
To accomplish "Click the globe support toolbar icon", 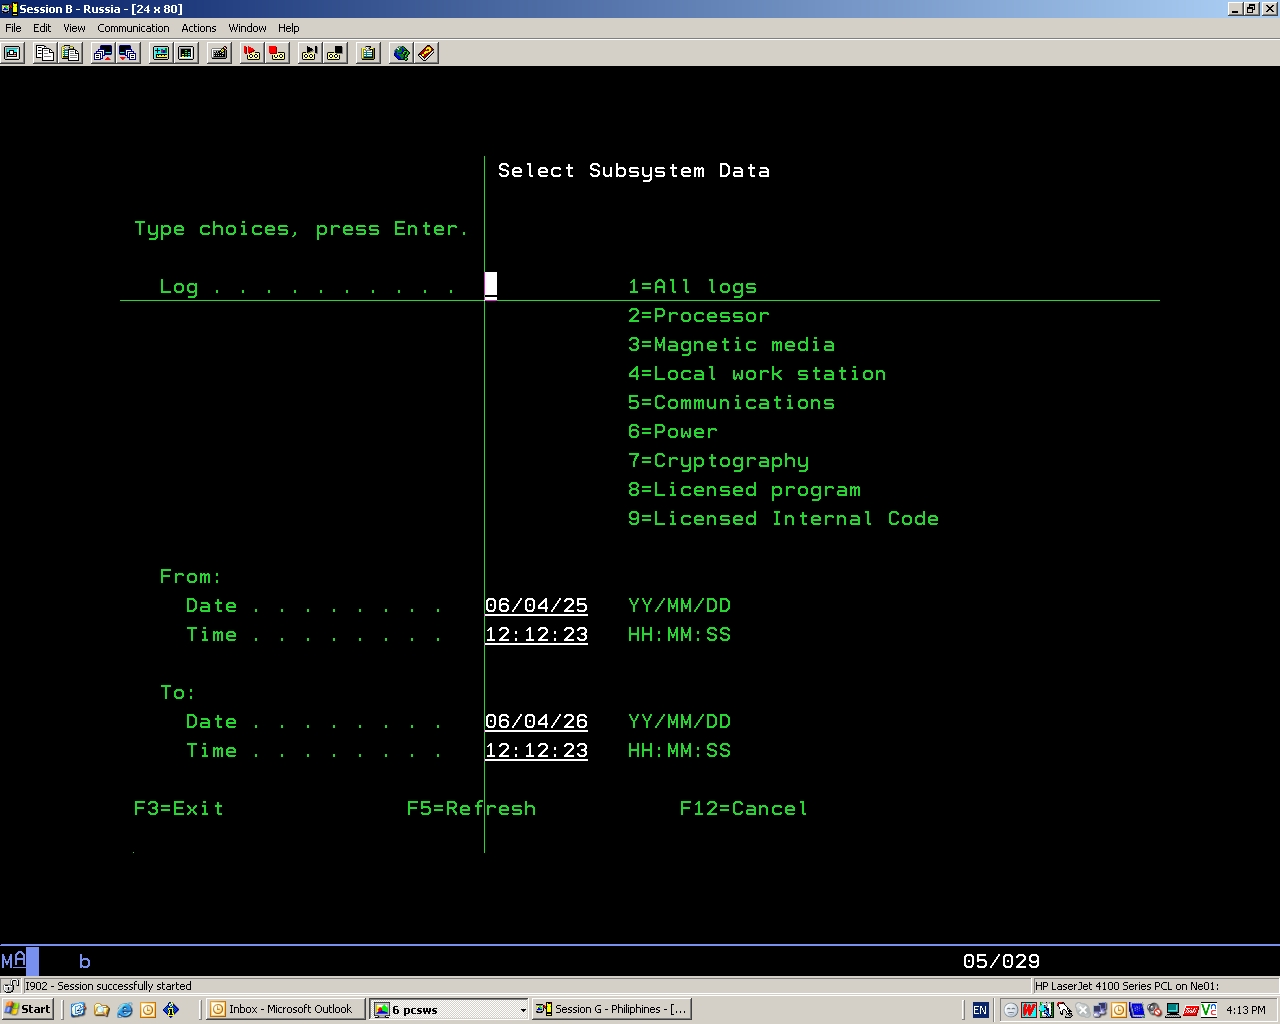I will (401, 53).
